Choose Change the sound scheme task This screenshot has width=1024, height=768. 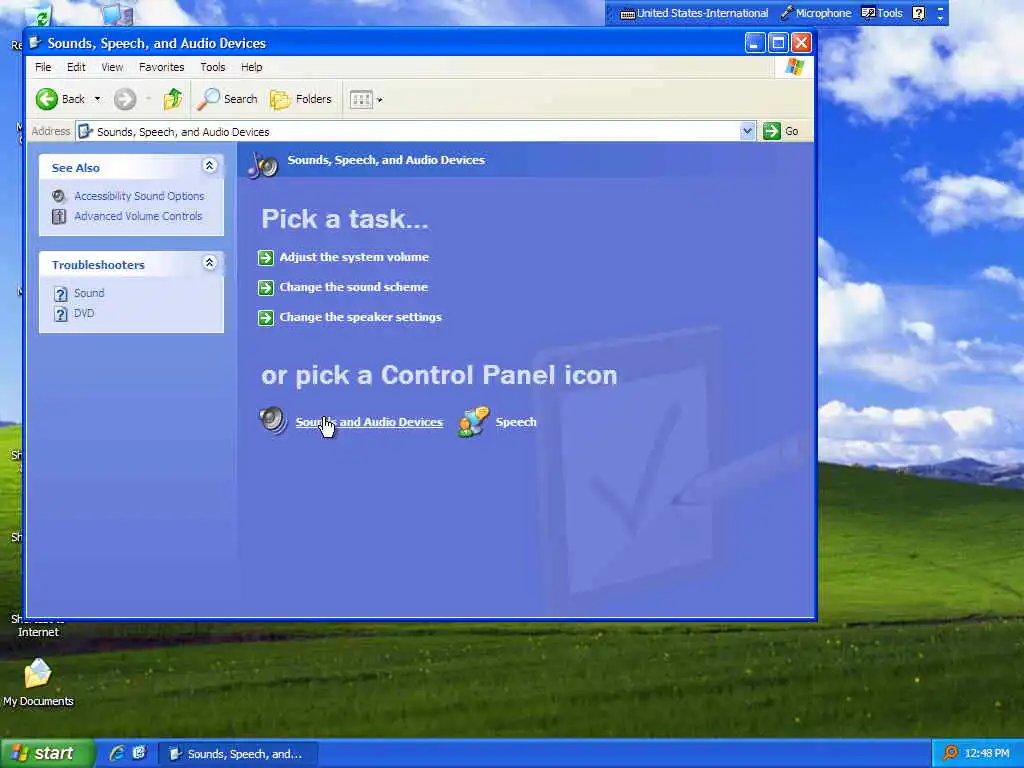tap(353, 287)
